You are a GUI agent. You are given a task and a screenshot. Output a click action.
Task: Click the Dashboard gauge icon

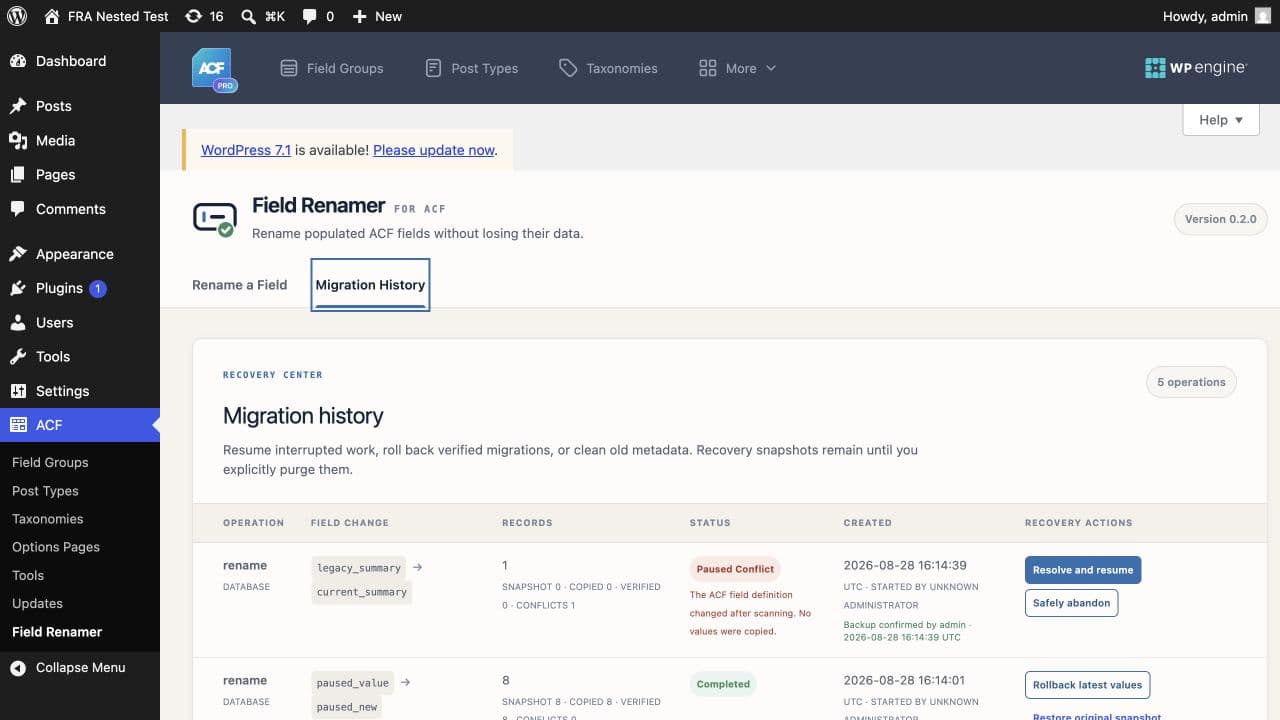click(x=18, y=61)
